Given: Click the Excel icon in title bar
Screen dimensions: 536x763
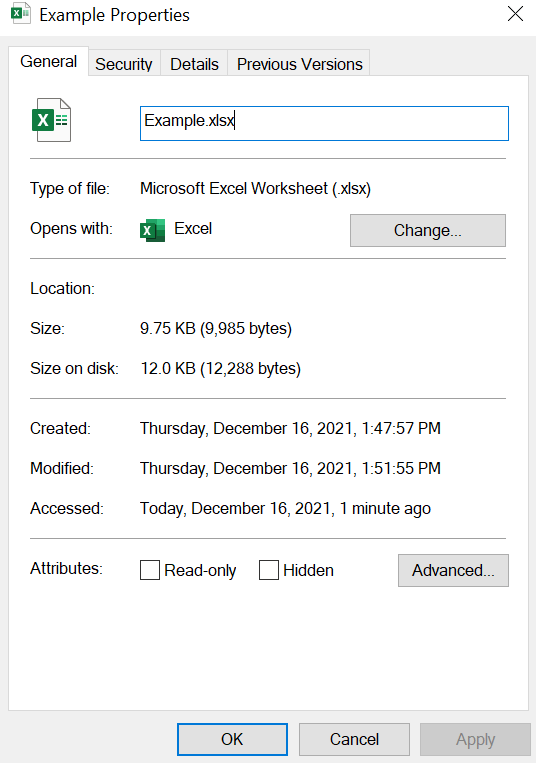Looking at the screenshot, I should click(20, 14).
